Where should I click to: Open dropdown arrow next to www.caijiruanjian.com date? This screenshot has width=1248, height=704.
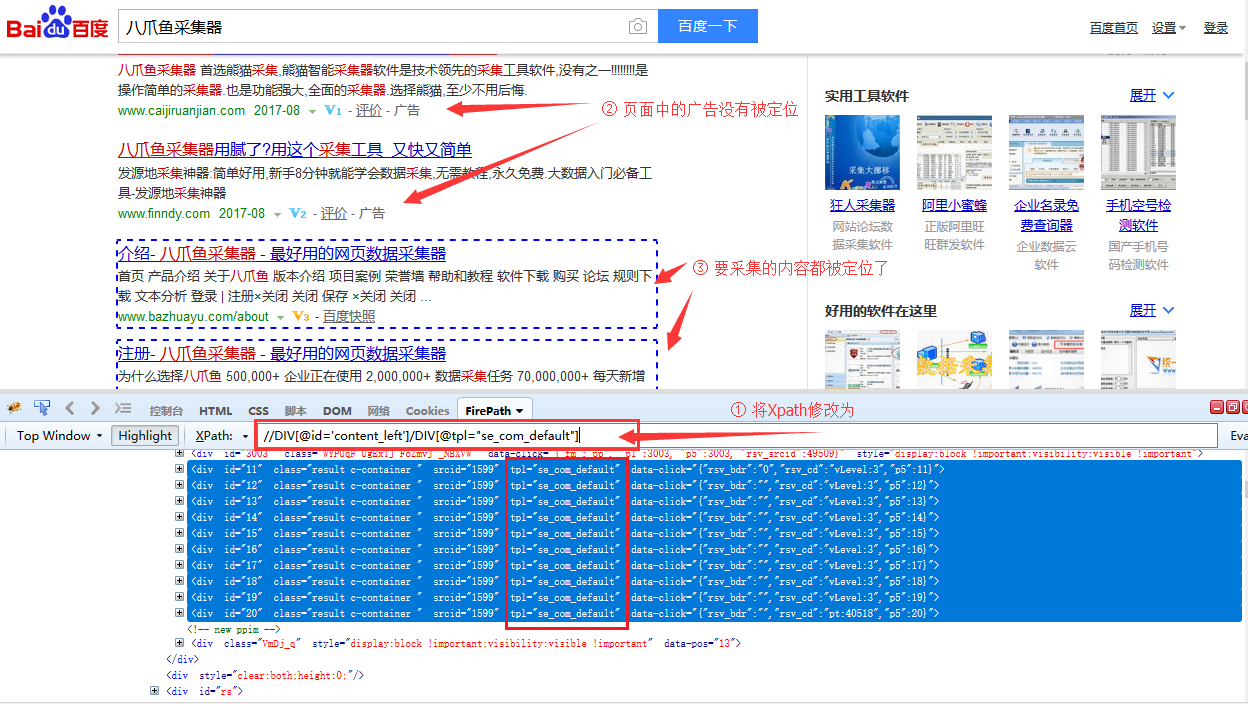coord(312,111)
